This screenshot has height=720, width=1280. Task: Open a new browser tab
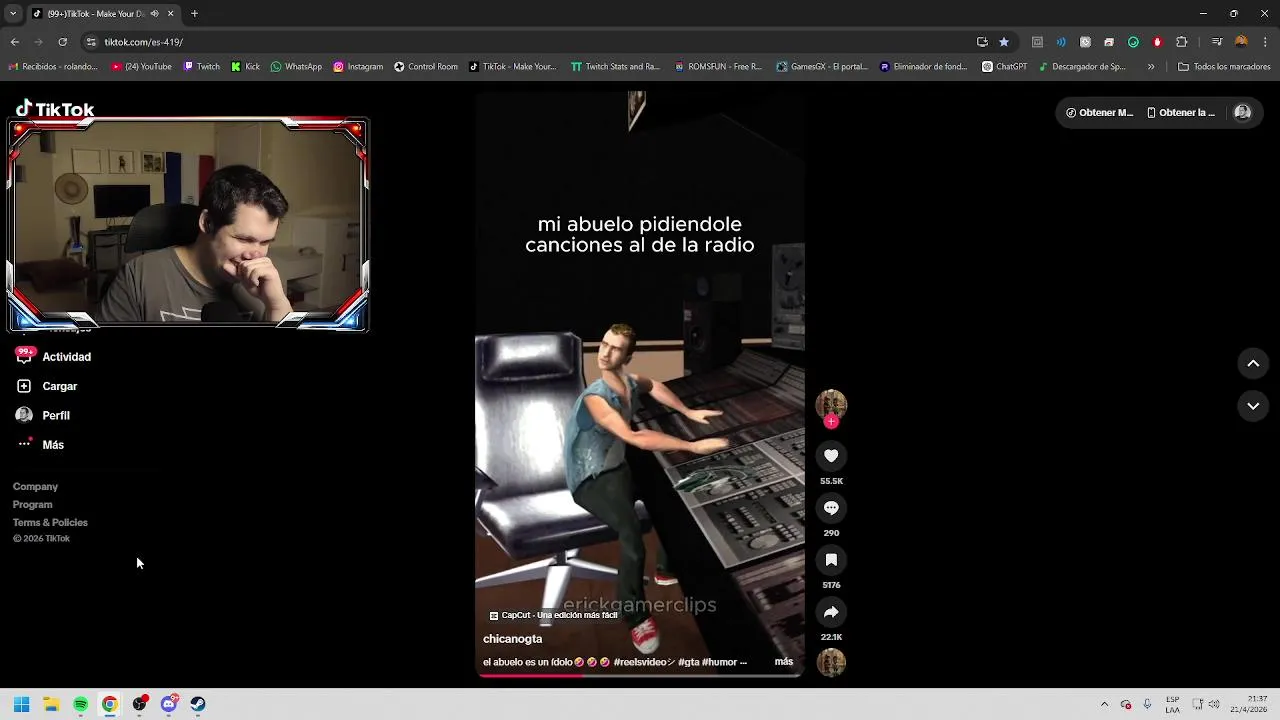(x=194, y=14)
